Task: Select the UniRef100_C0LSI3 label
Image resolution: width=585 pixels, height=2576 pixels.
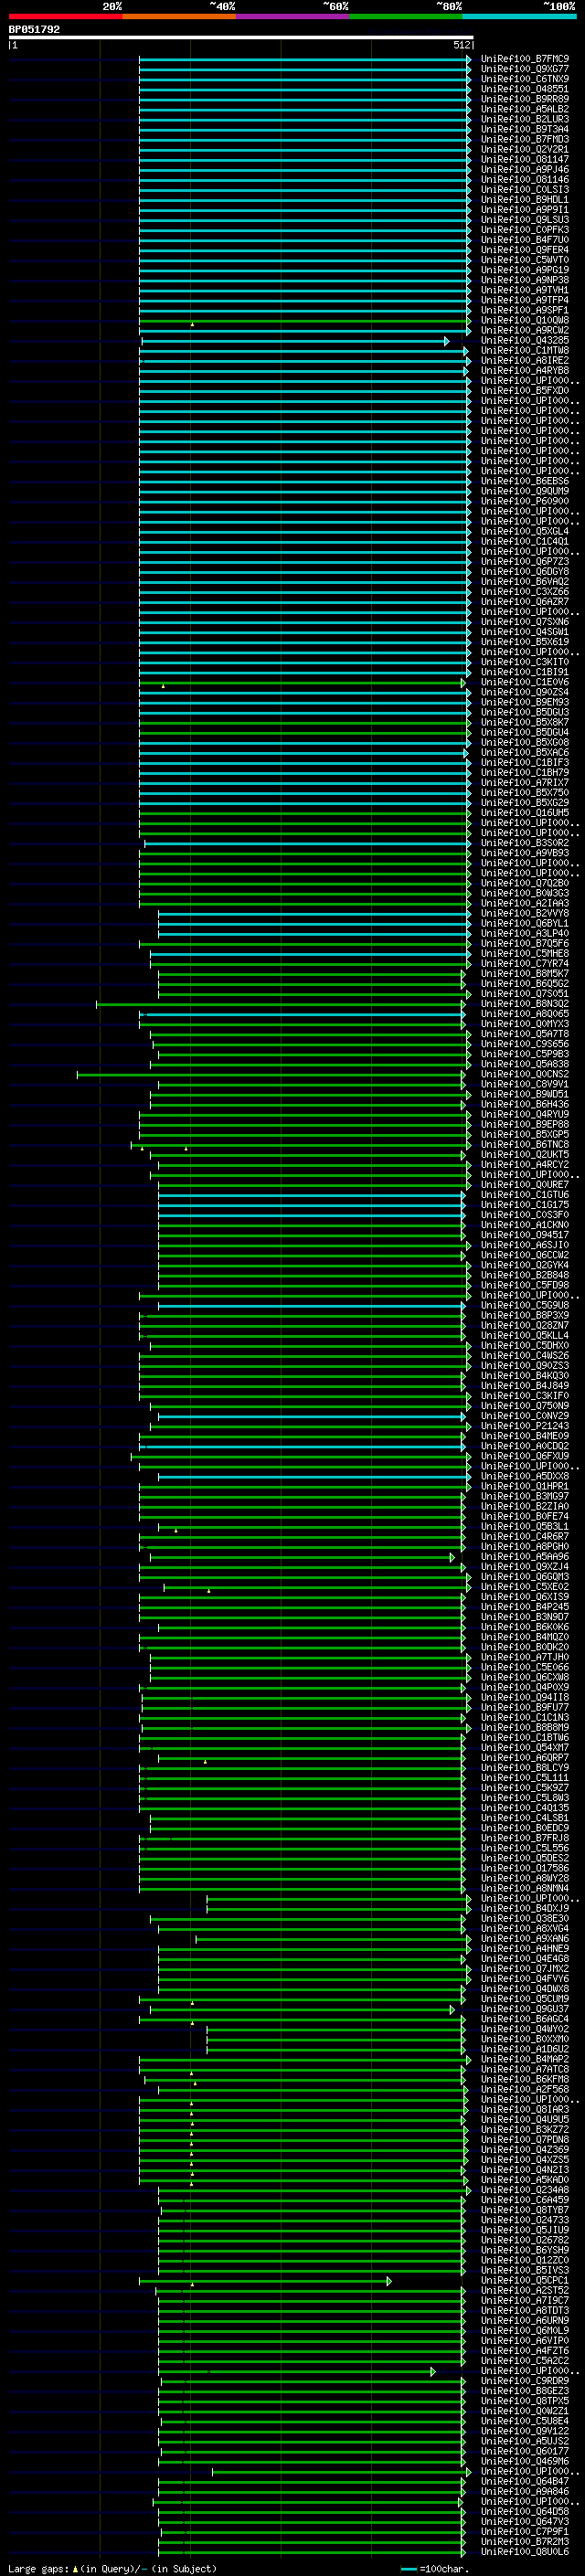Action: tap(525, 190)
